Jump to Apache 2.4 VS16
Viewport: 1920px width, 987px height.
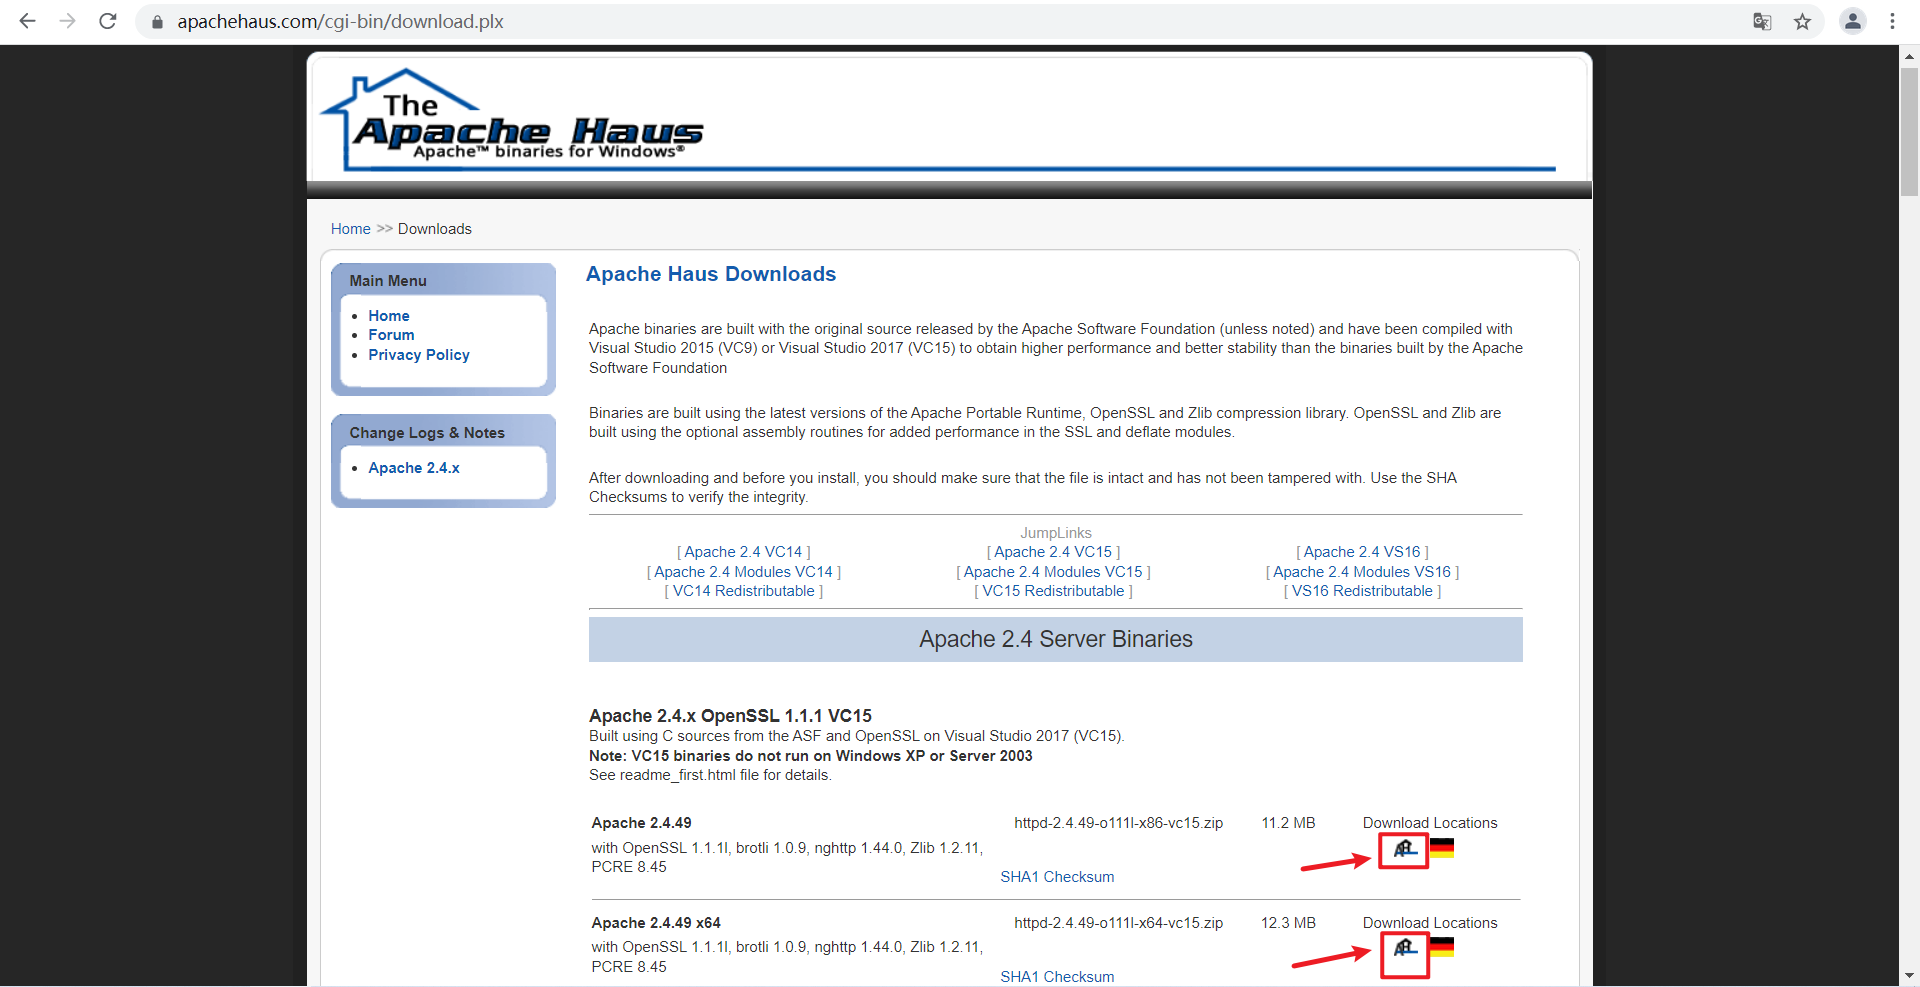point(1362,552)
